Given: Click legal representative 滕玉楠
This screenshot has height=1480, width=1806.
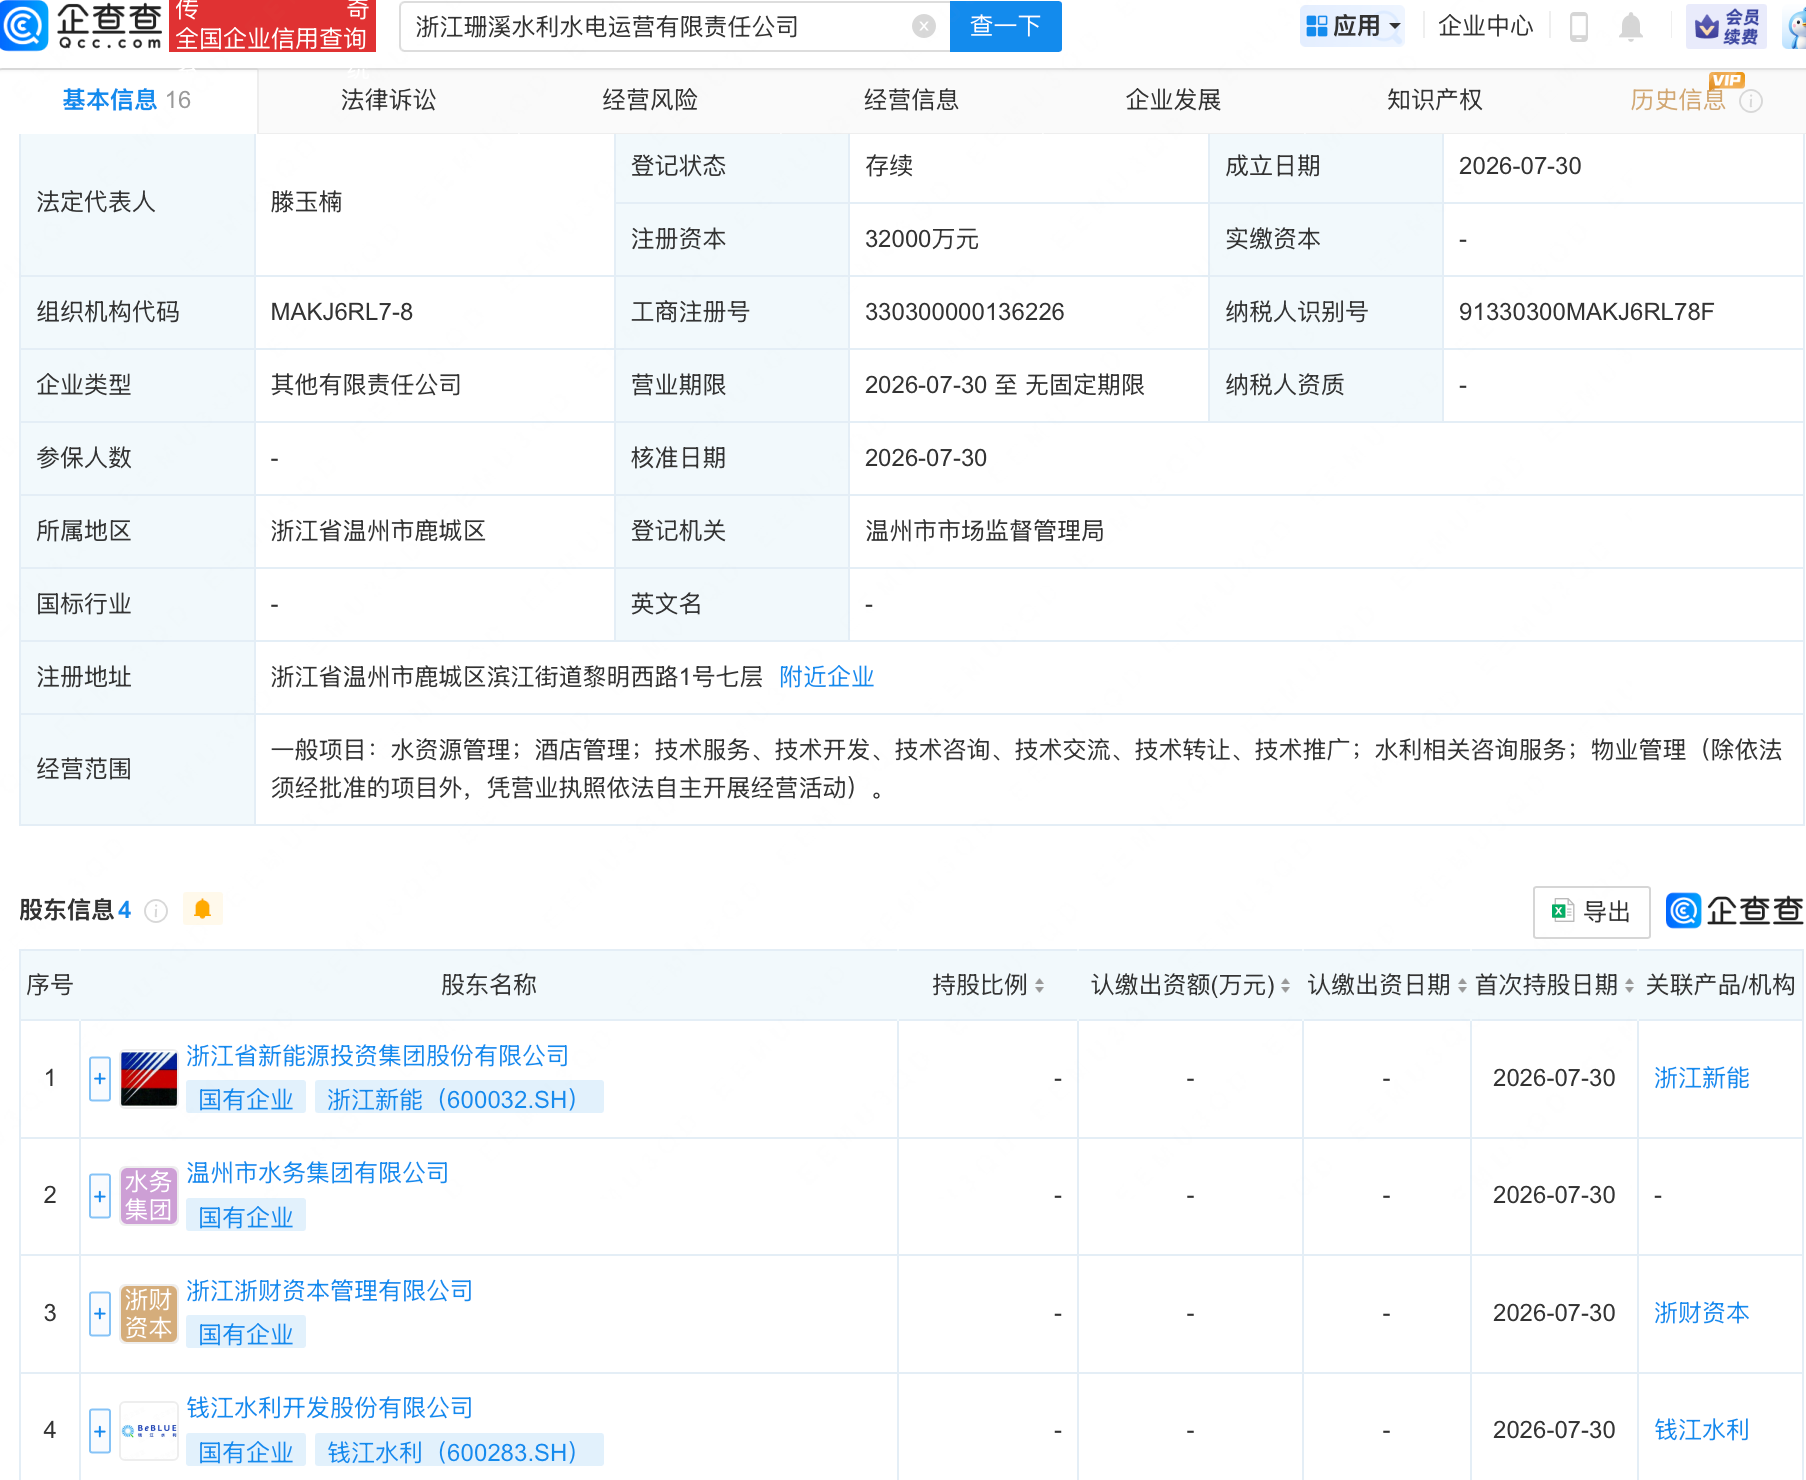Looking at the screenshot, I should coord(306,202).
